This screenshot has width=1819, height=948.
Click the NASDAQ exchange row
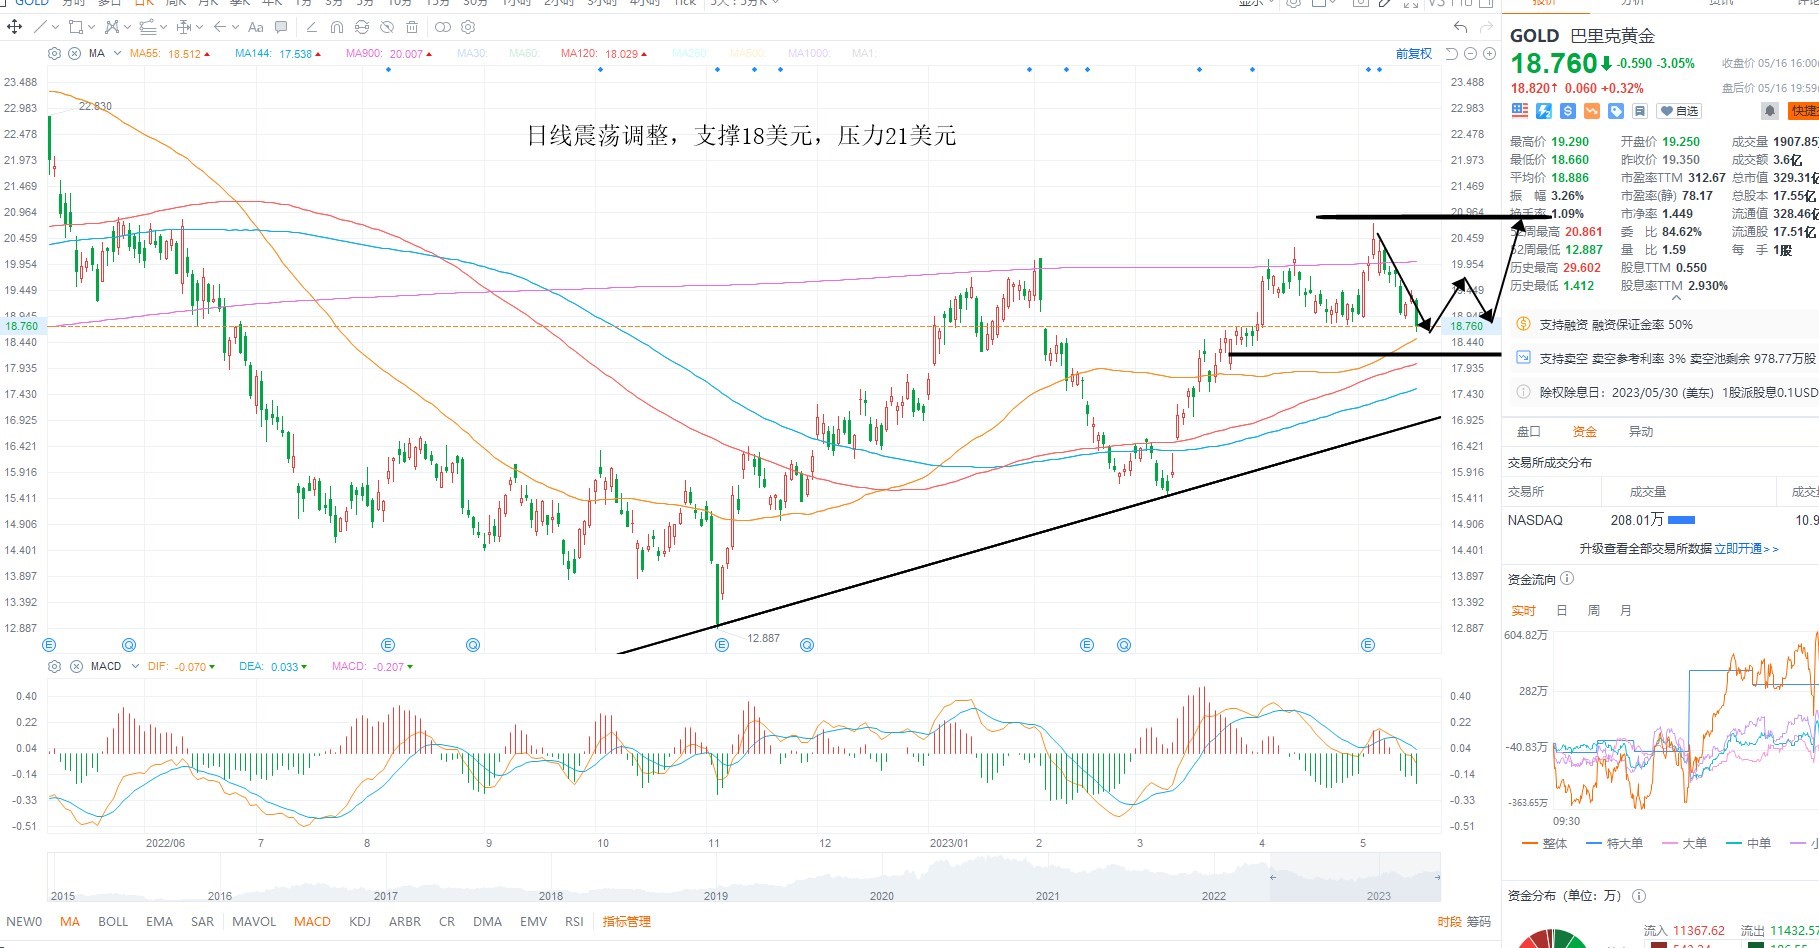pyautogui.click(x=1660, y=520)
